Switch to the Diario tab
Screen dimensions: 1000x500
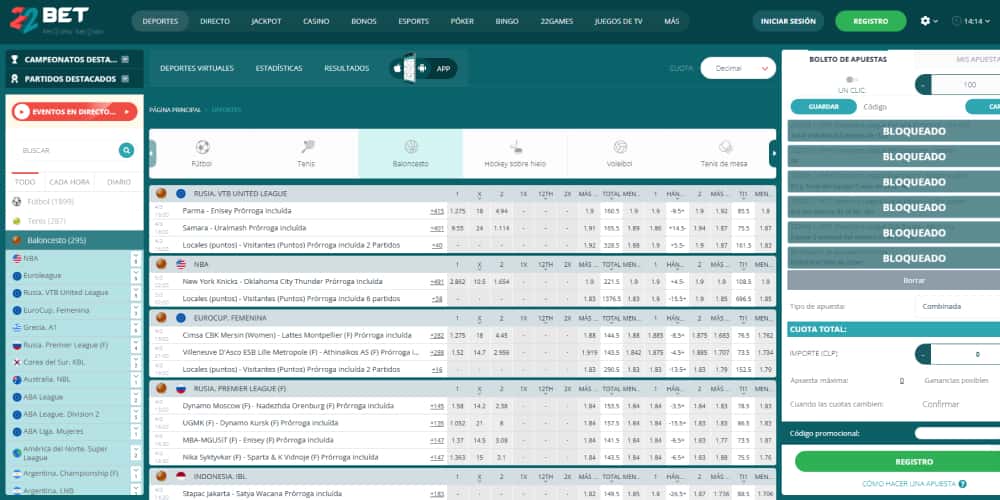pyautogui.click(x=119, y=182)
